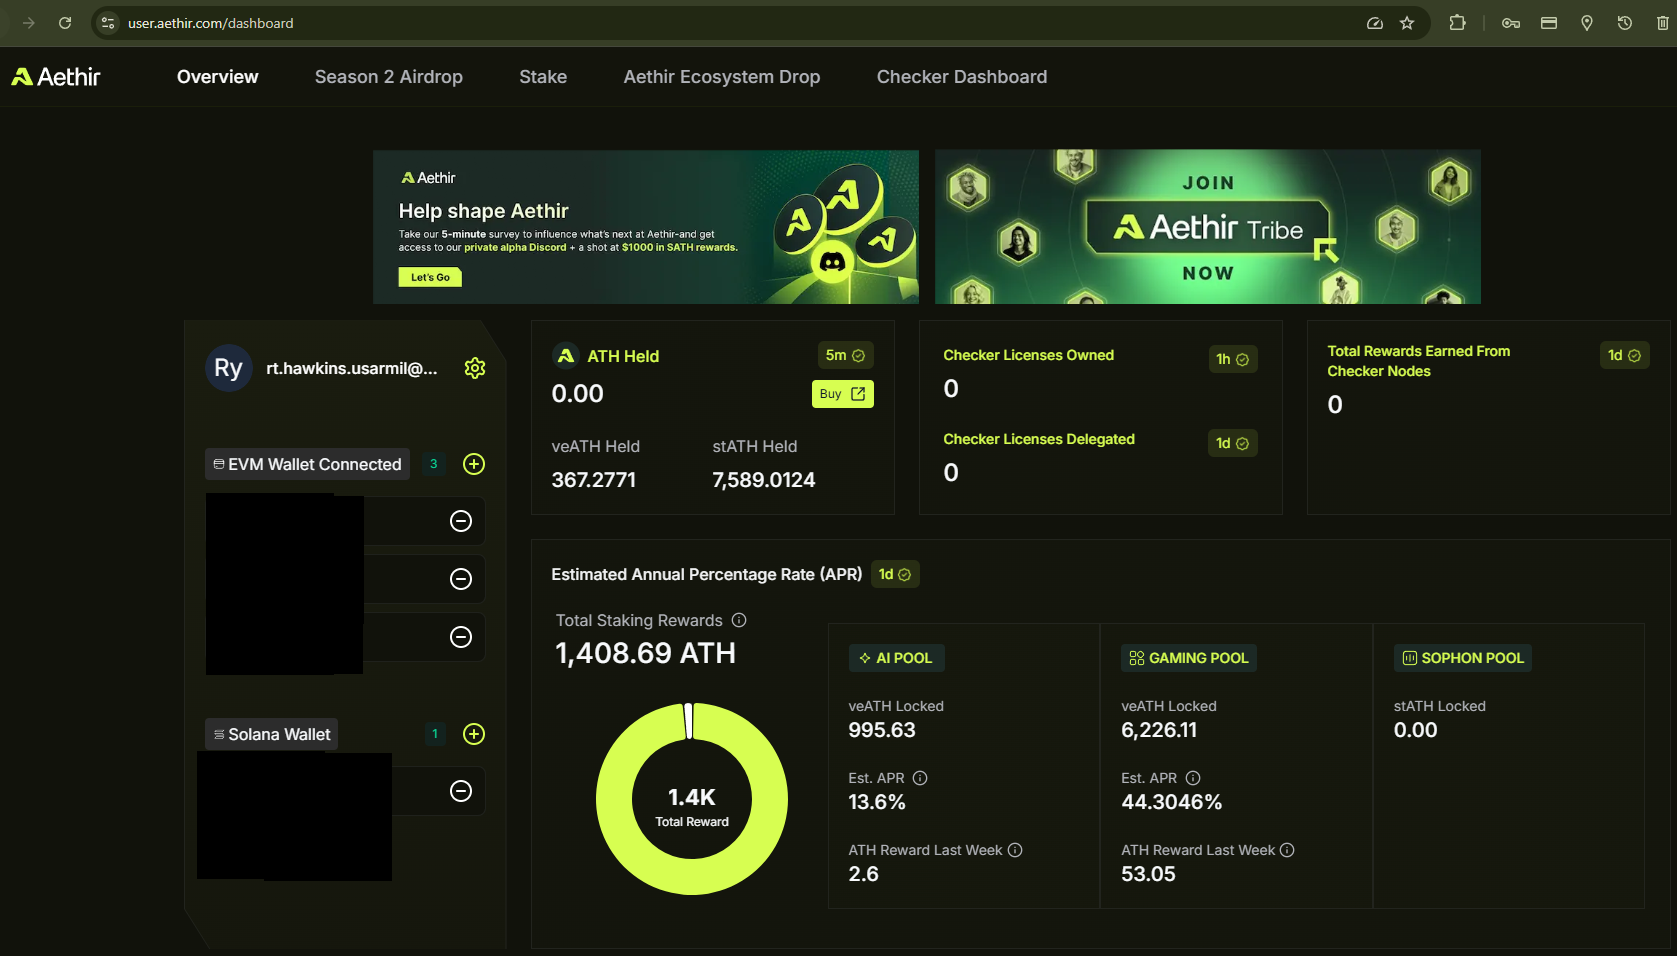Viewport: 1677px width, 956px height.
Task: Click Total Staking Rewards info icon
Action: coord(739,620)
